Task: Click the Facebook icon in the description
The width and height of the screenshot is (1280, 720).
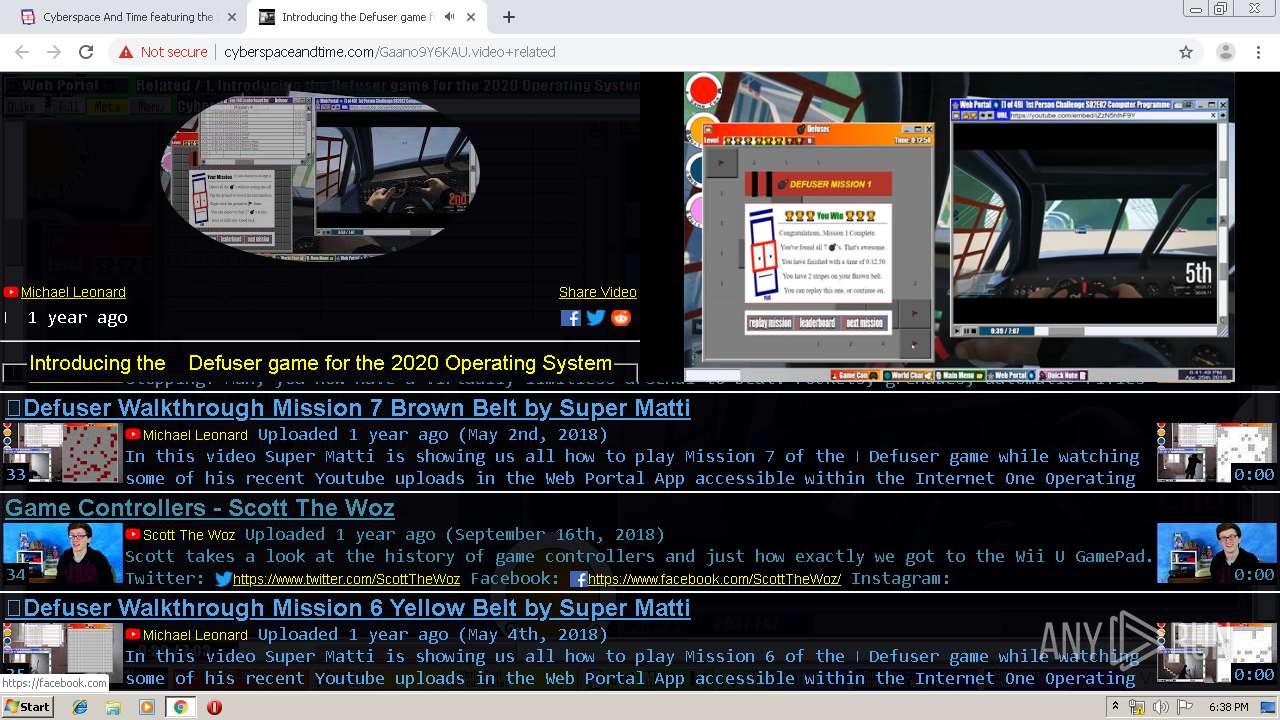Action: 578,578
